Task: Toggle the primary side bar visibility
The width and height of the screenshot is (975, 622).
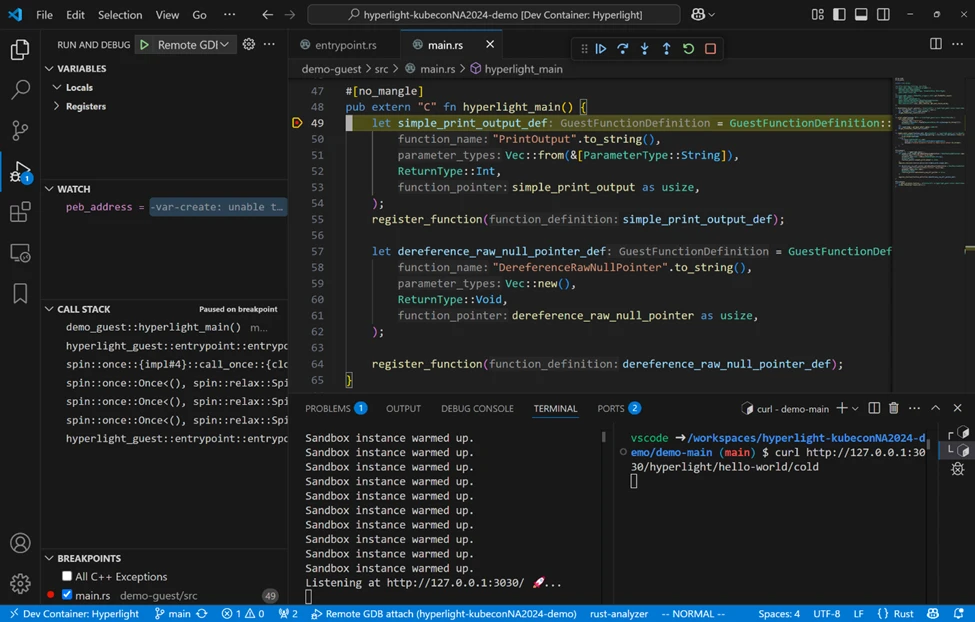Action: 839,14
